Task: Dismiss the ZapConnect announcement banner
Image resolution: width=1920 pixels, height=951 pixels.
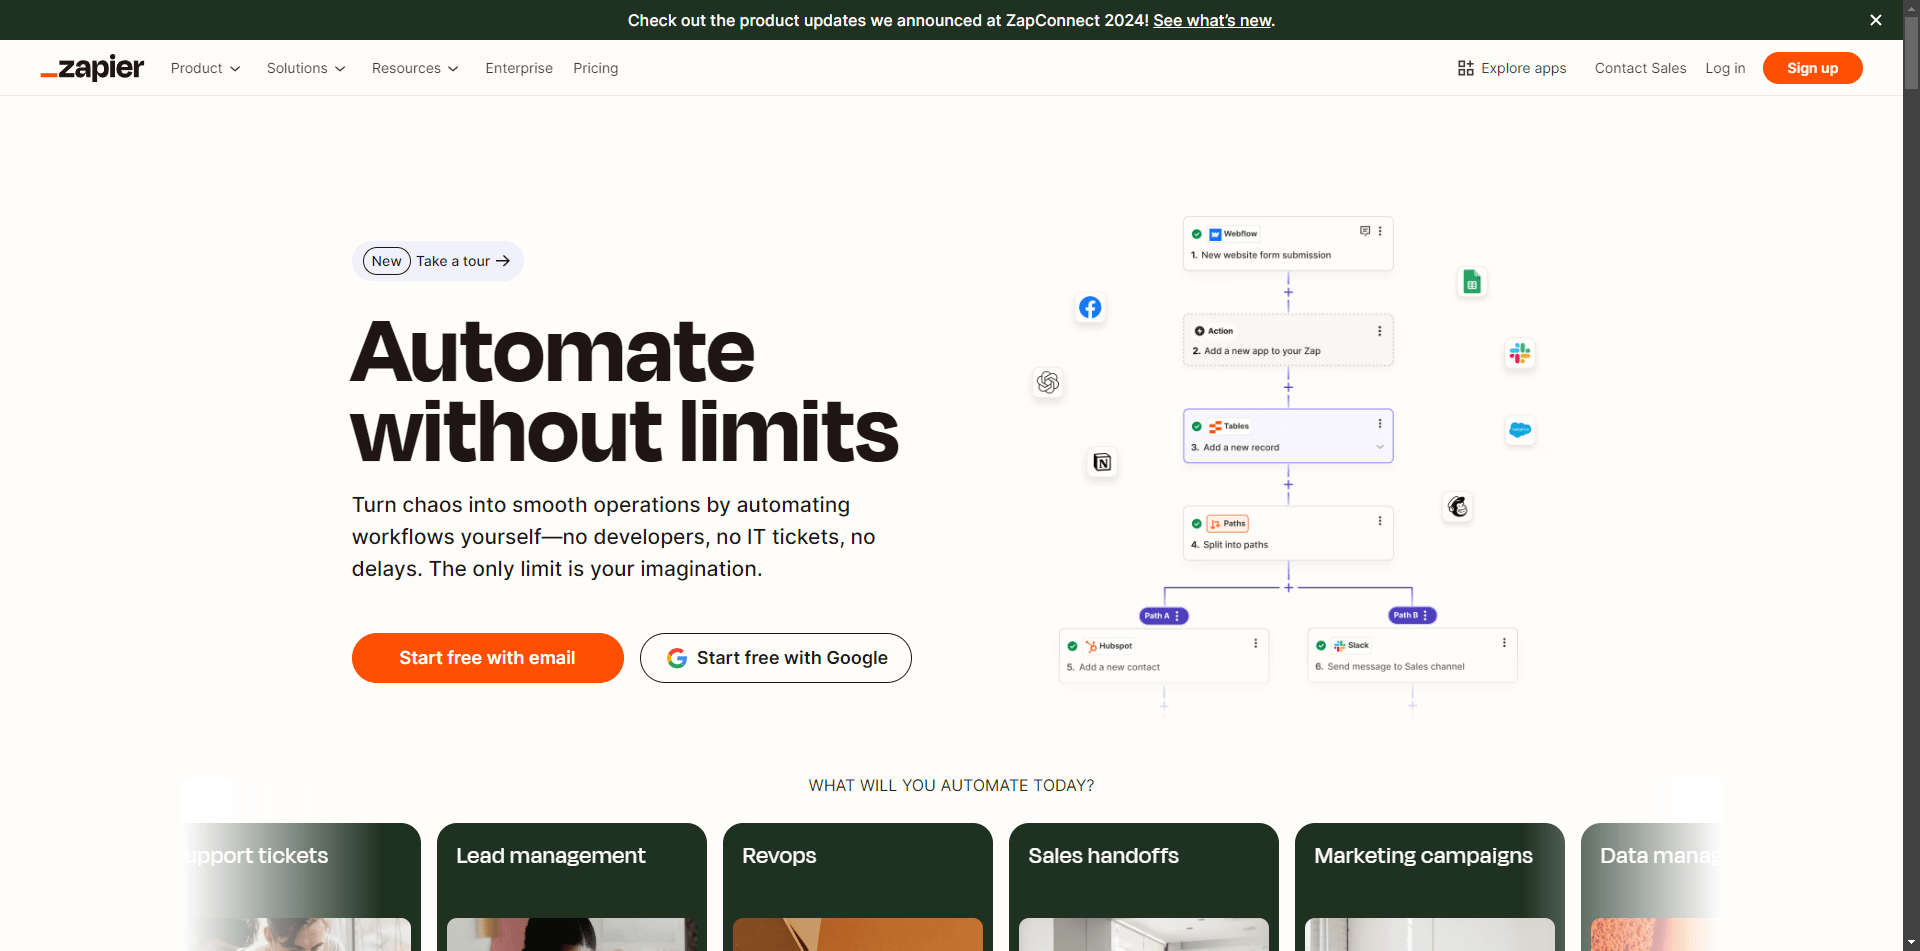Action: 1876,20
